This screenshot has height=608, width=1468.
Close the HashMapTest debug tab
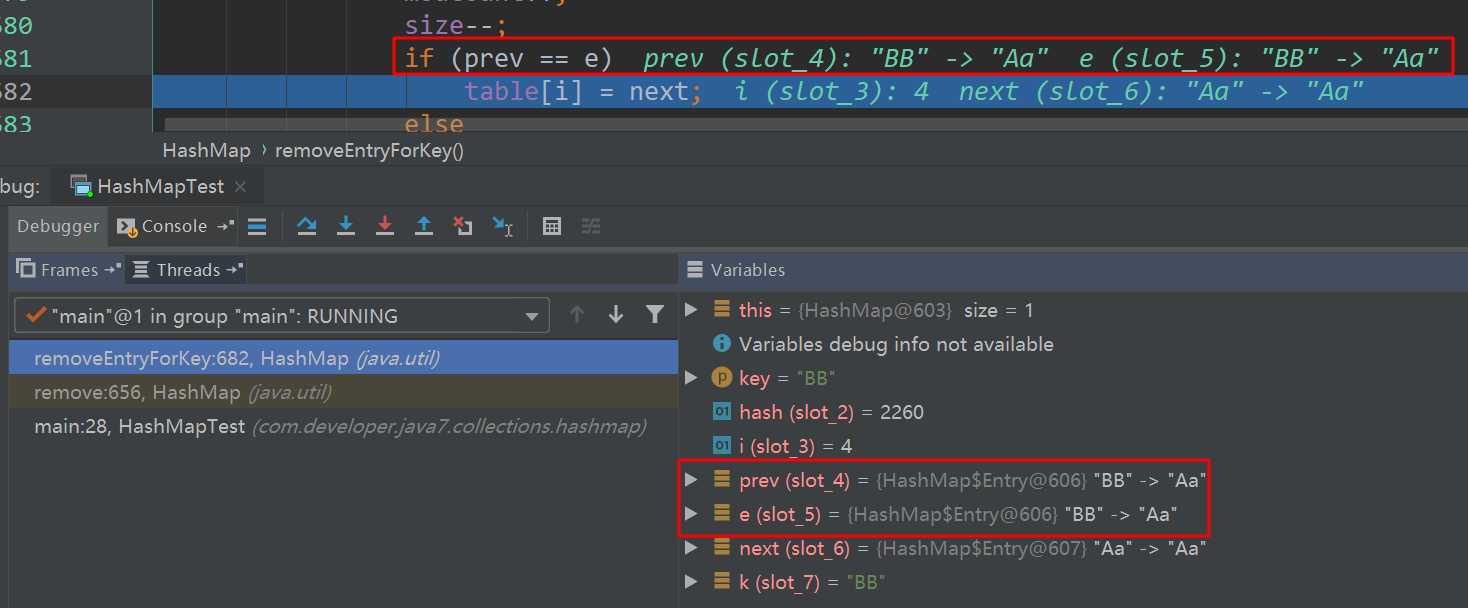241,187
